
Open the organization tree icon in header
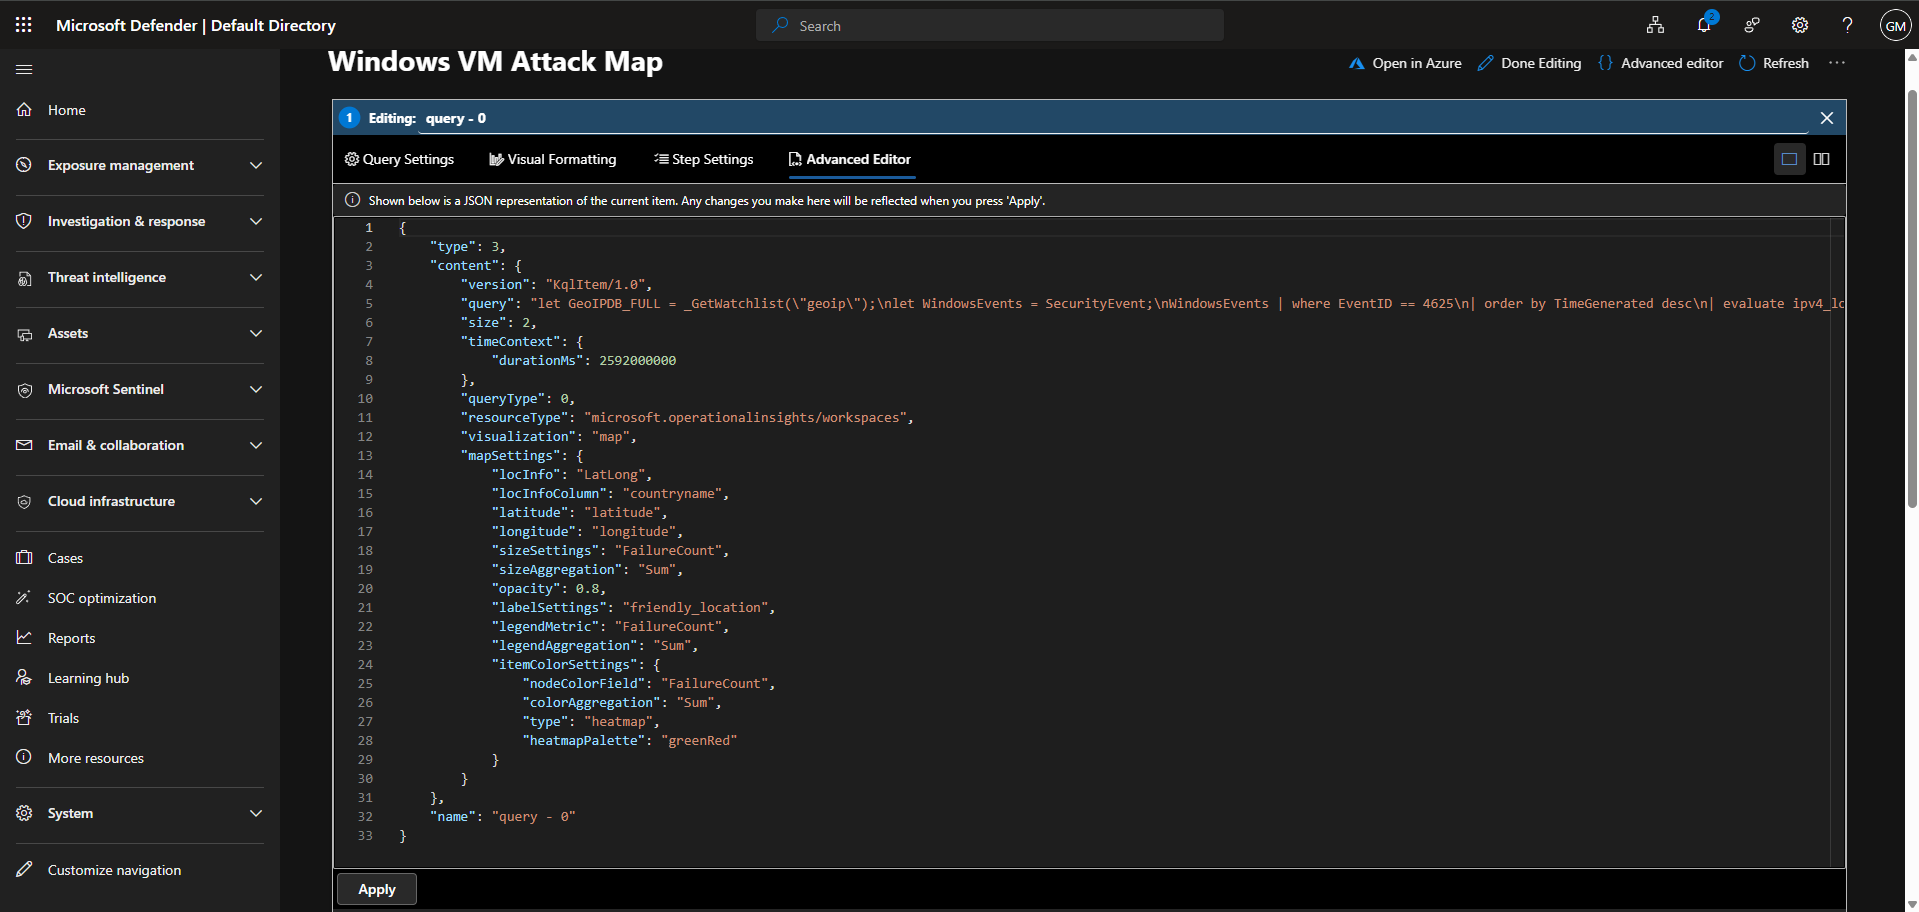tap(1656, 25)
